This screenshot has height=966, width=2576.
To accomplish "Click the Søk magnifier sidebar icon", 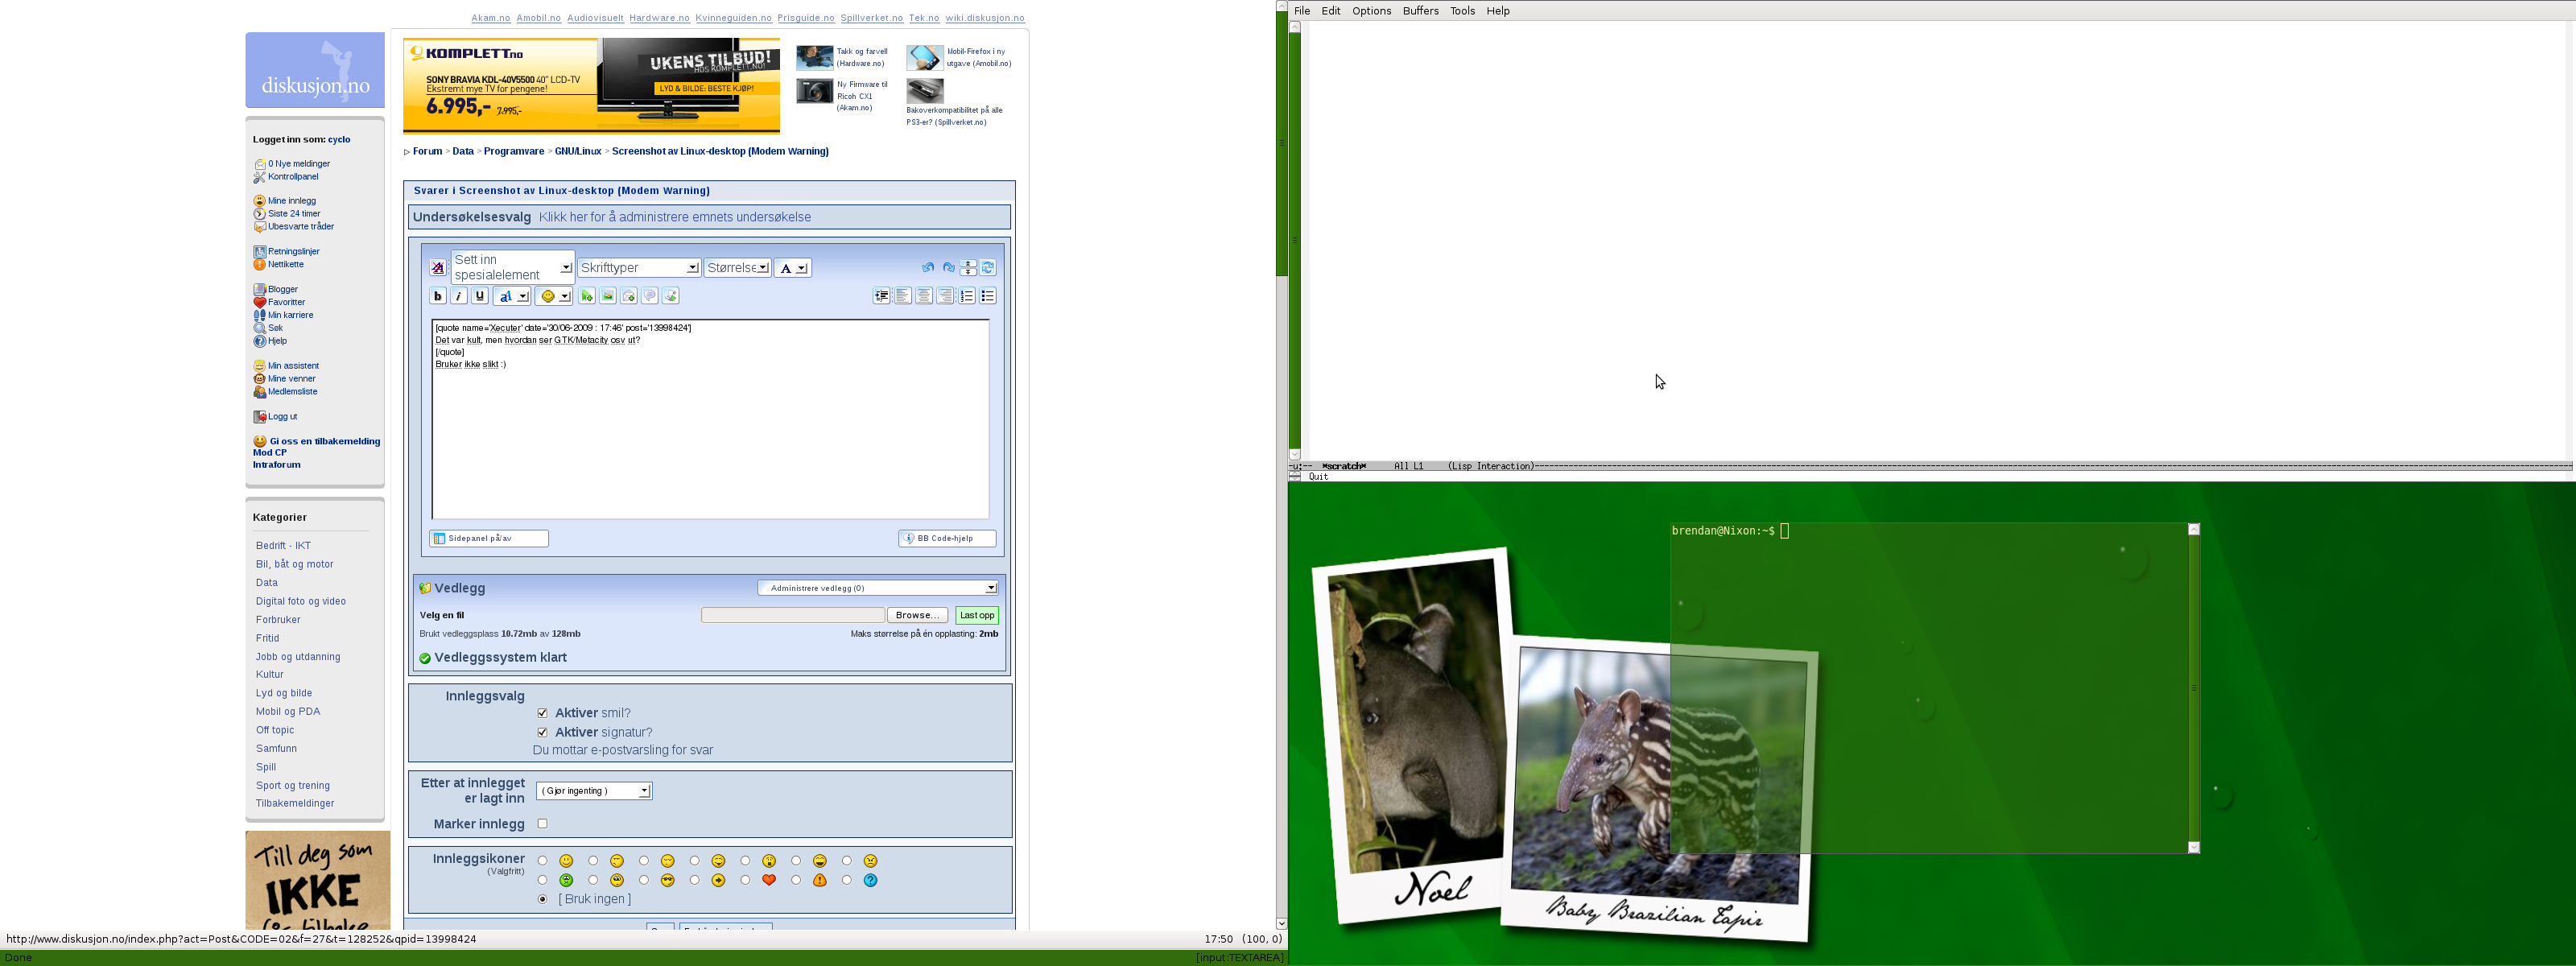I will click(x=259, y=328).
